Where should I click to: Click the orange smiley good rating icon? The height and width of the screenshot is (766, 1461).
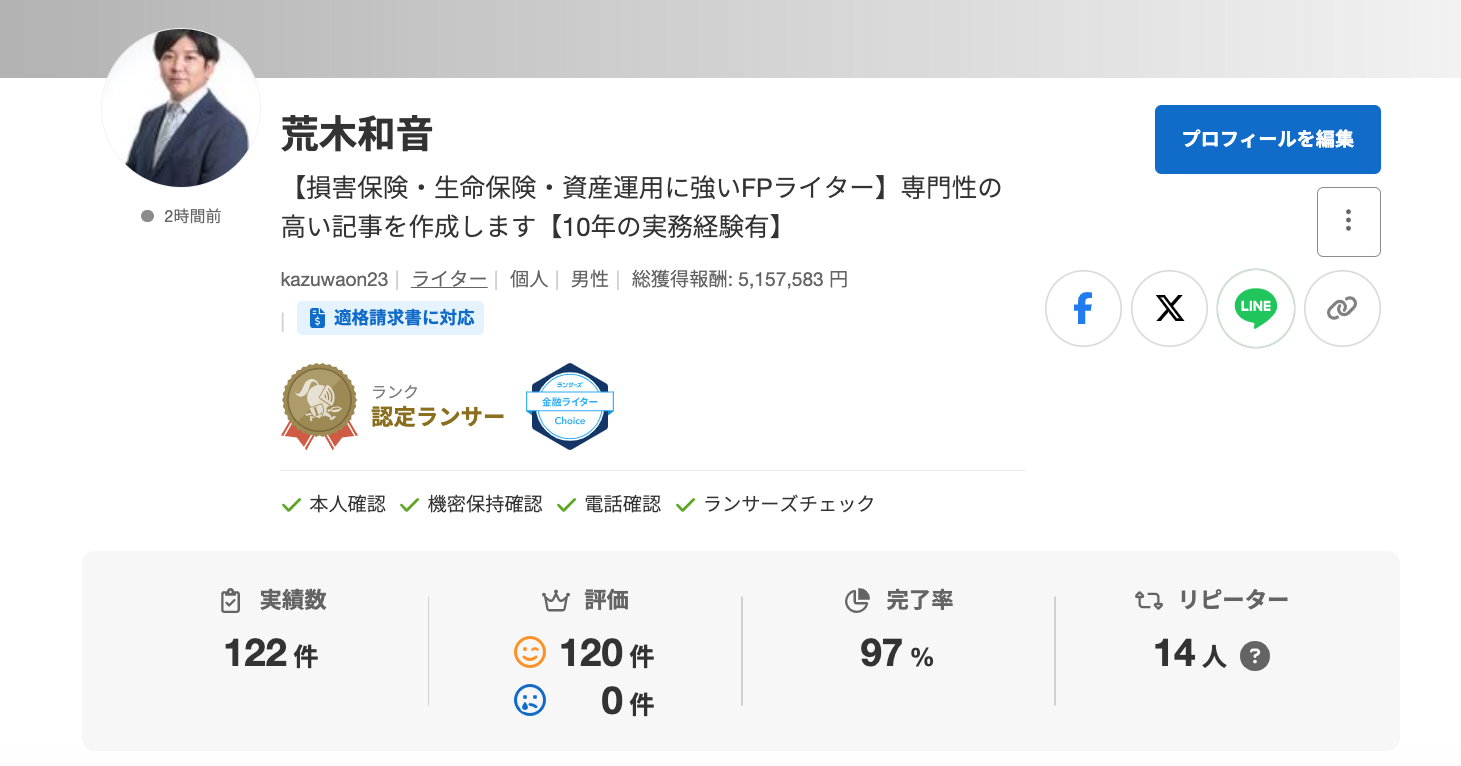coord(530,653)
